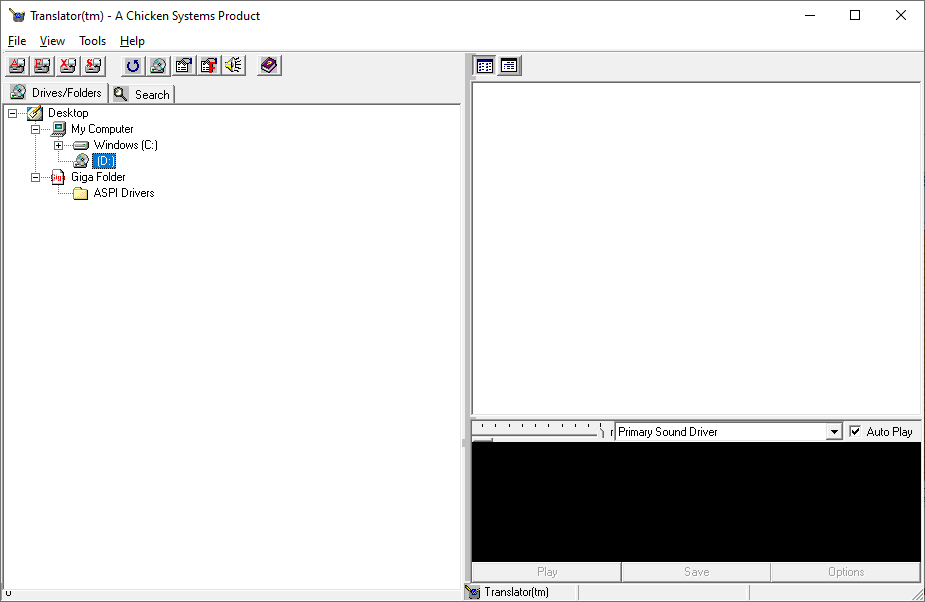Click the first toolbar icon with red 'A'
This screenshot has height=602, width=925.
(17, 66)
